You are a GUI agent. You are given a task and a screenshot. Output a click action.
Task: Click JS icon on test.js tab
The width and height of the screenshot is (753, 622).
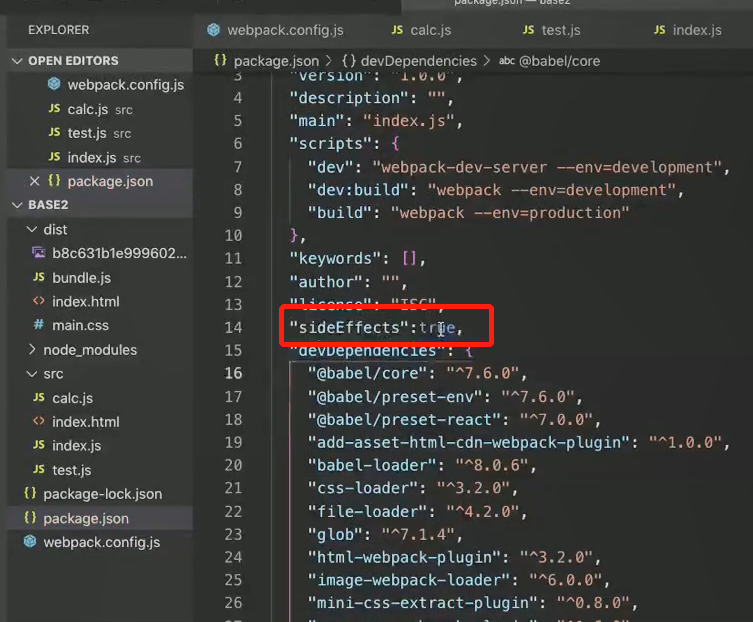tap(528, 30)
